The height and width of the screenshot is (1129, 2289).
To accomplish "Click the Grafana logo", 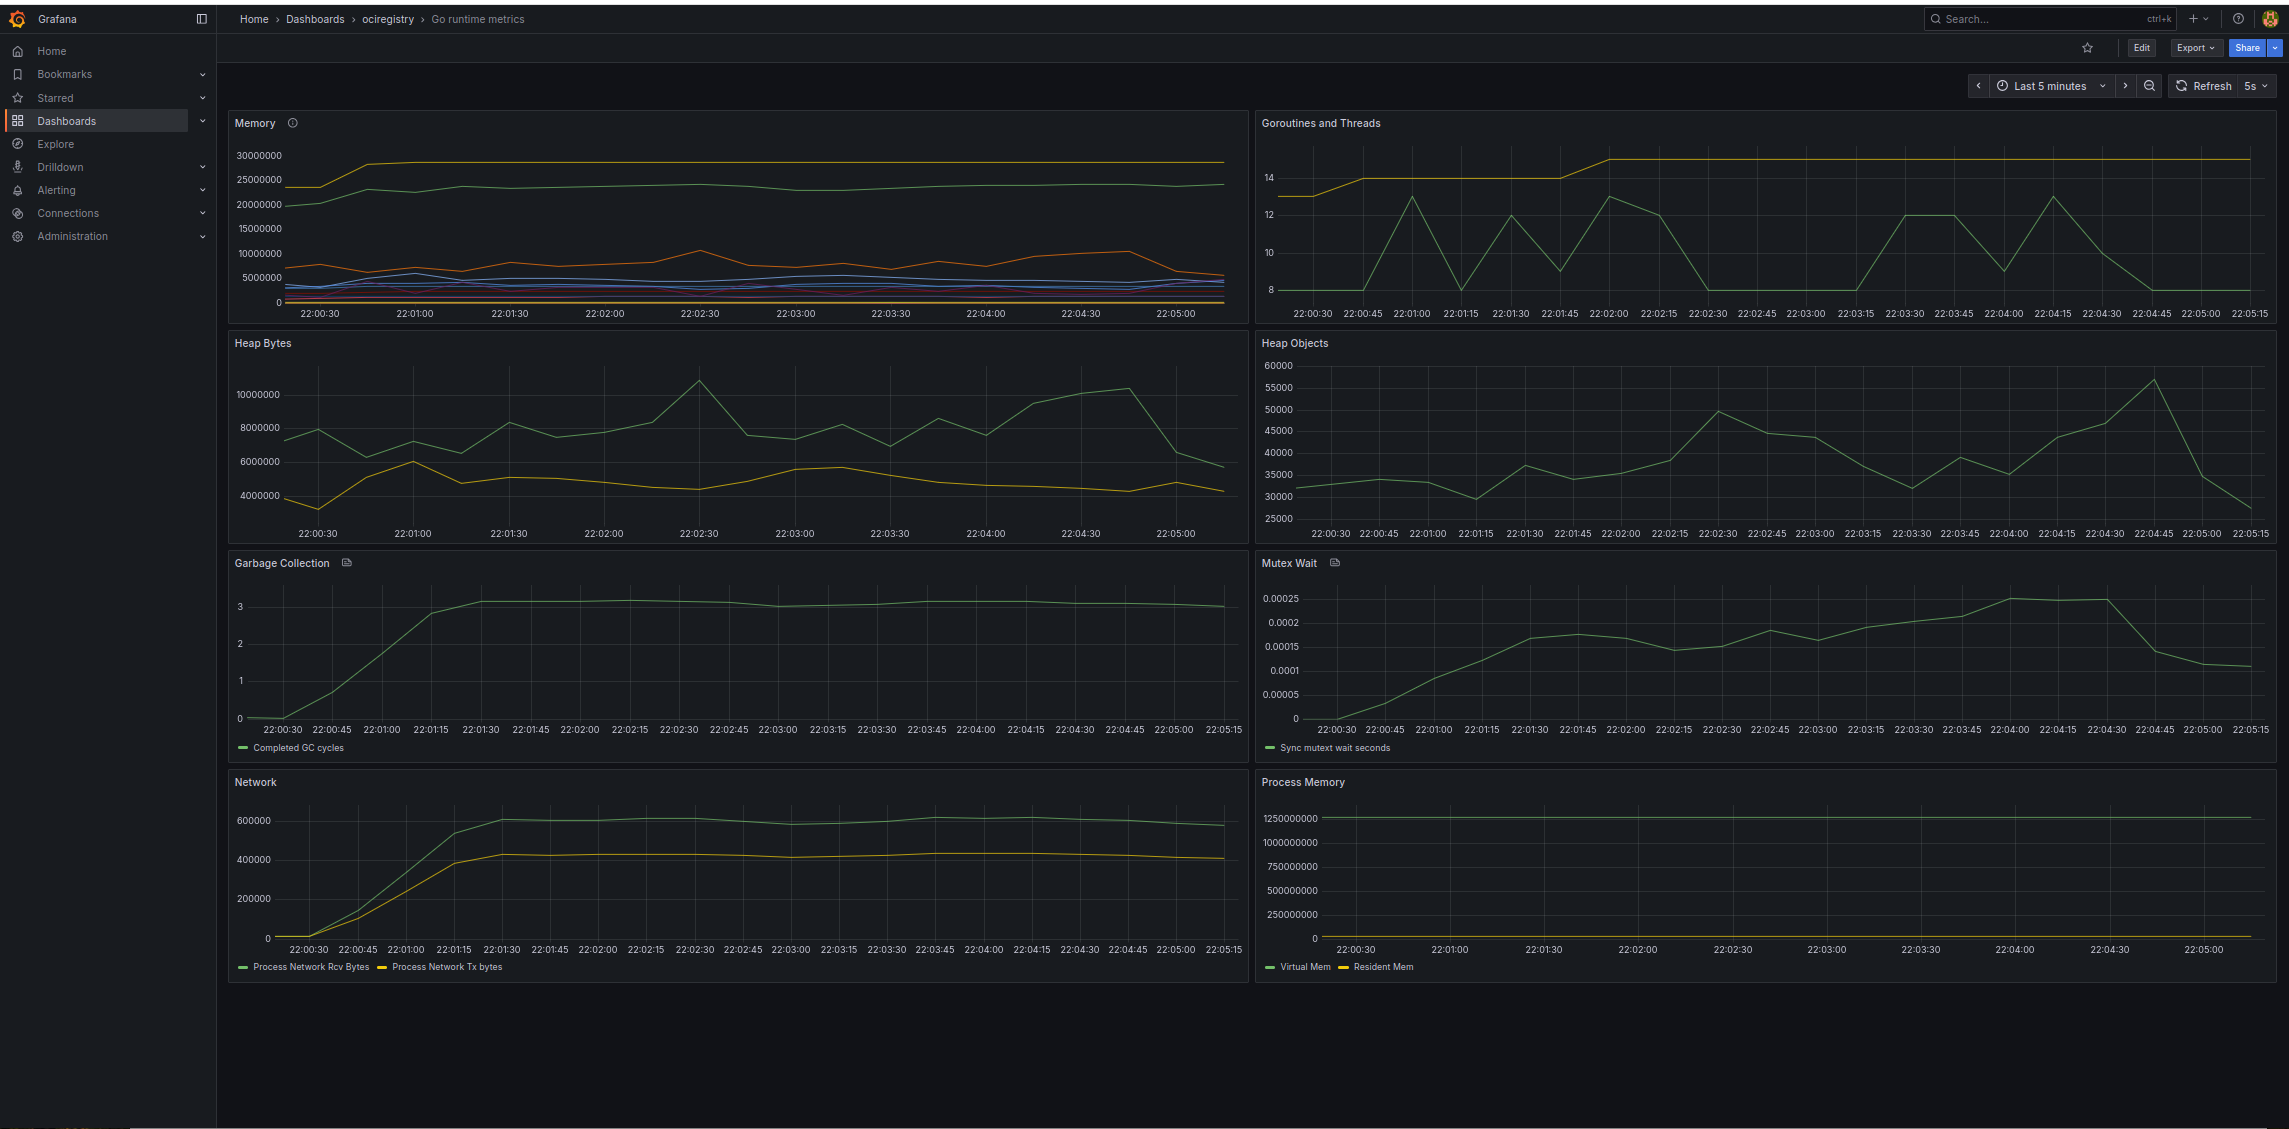I will tap(17, 18).
